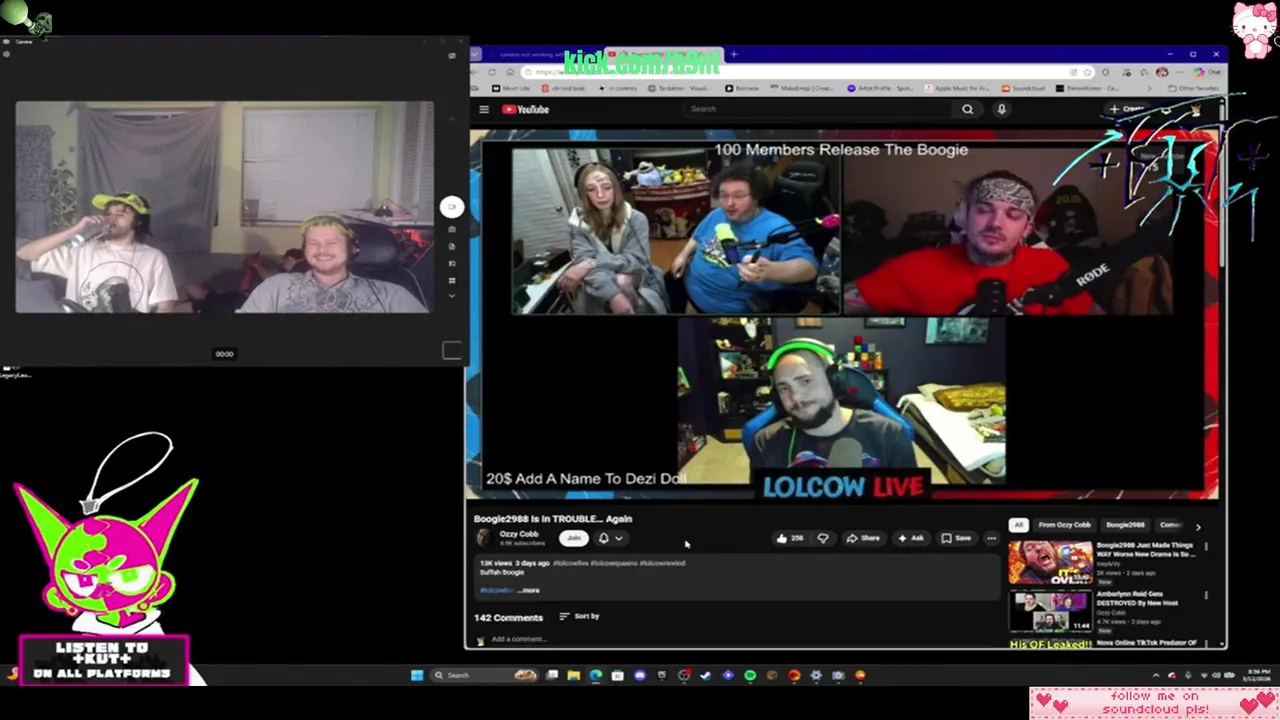Open the Ask button under the video
Viewport: 1280px width, 720px height.
tap(910, 538)
